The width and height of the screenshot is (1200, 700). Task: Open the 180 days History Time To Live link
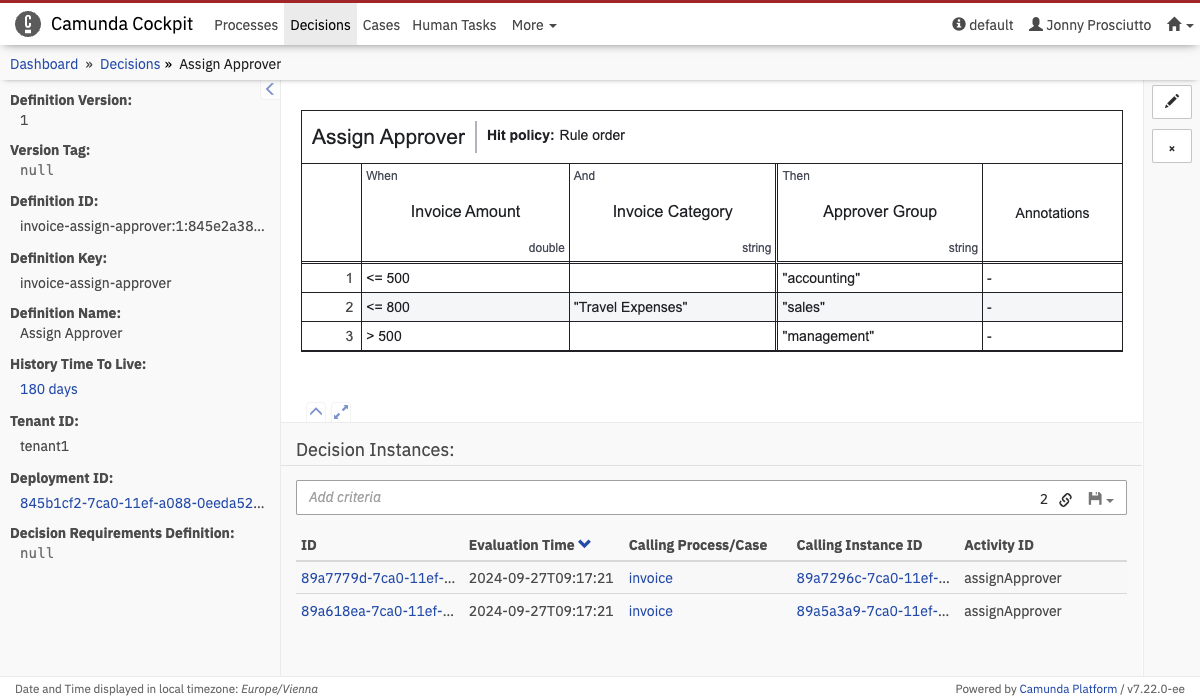tap(49, 389)
